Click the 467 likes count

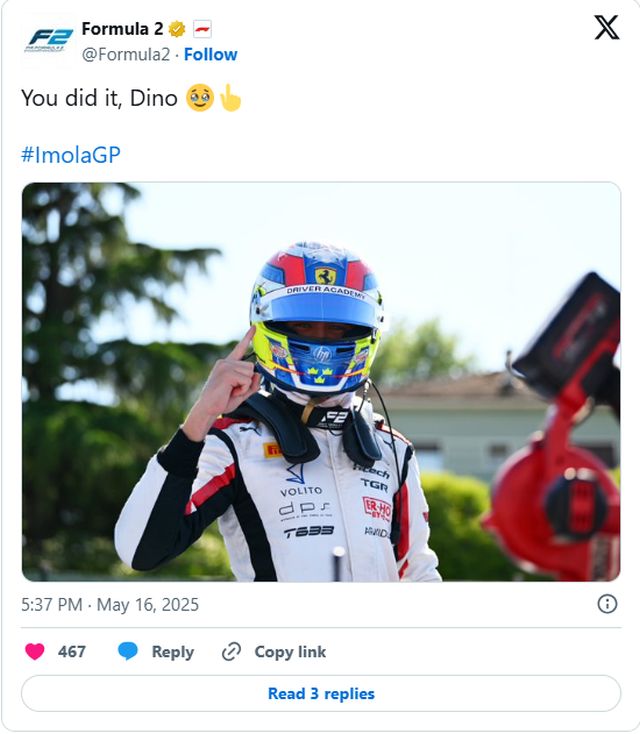click(x=72, y=651)
